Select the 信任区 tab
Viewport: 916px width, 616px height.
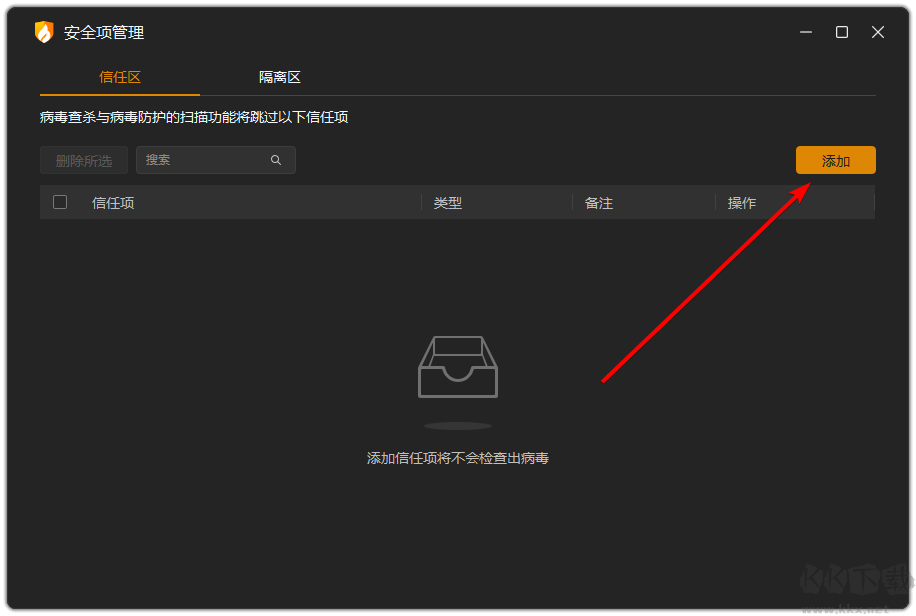[119, 76]
